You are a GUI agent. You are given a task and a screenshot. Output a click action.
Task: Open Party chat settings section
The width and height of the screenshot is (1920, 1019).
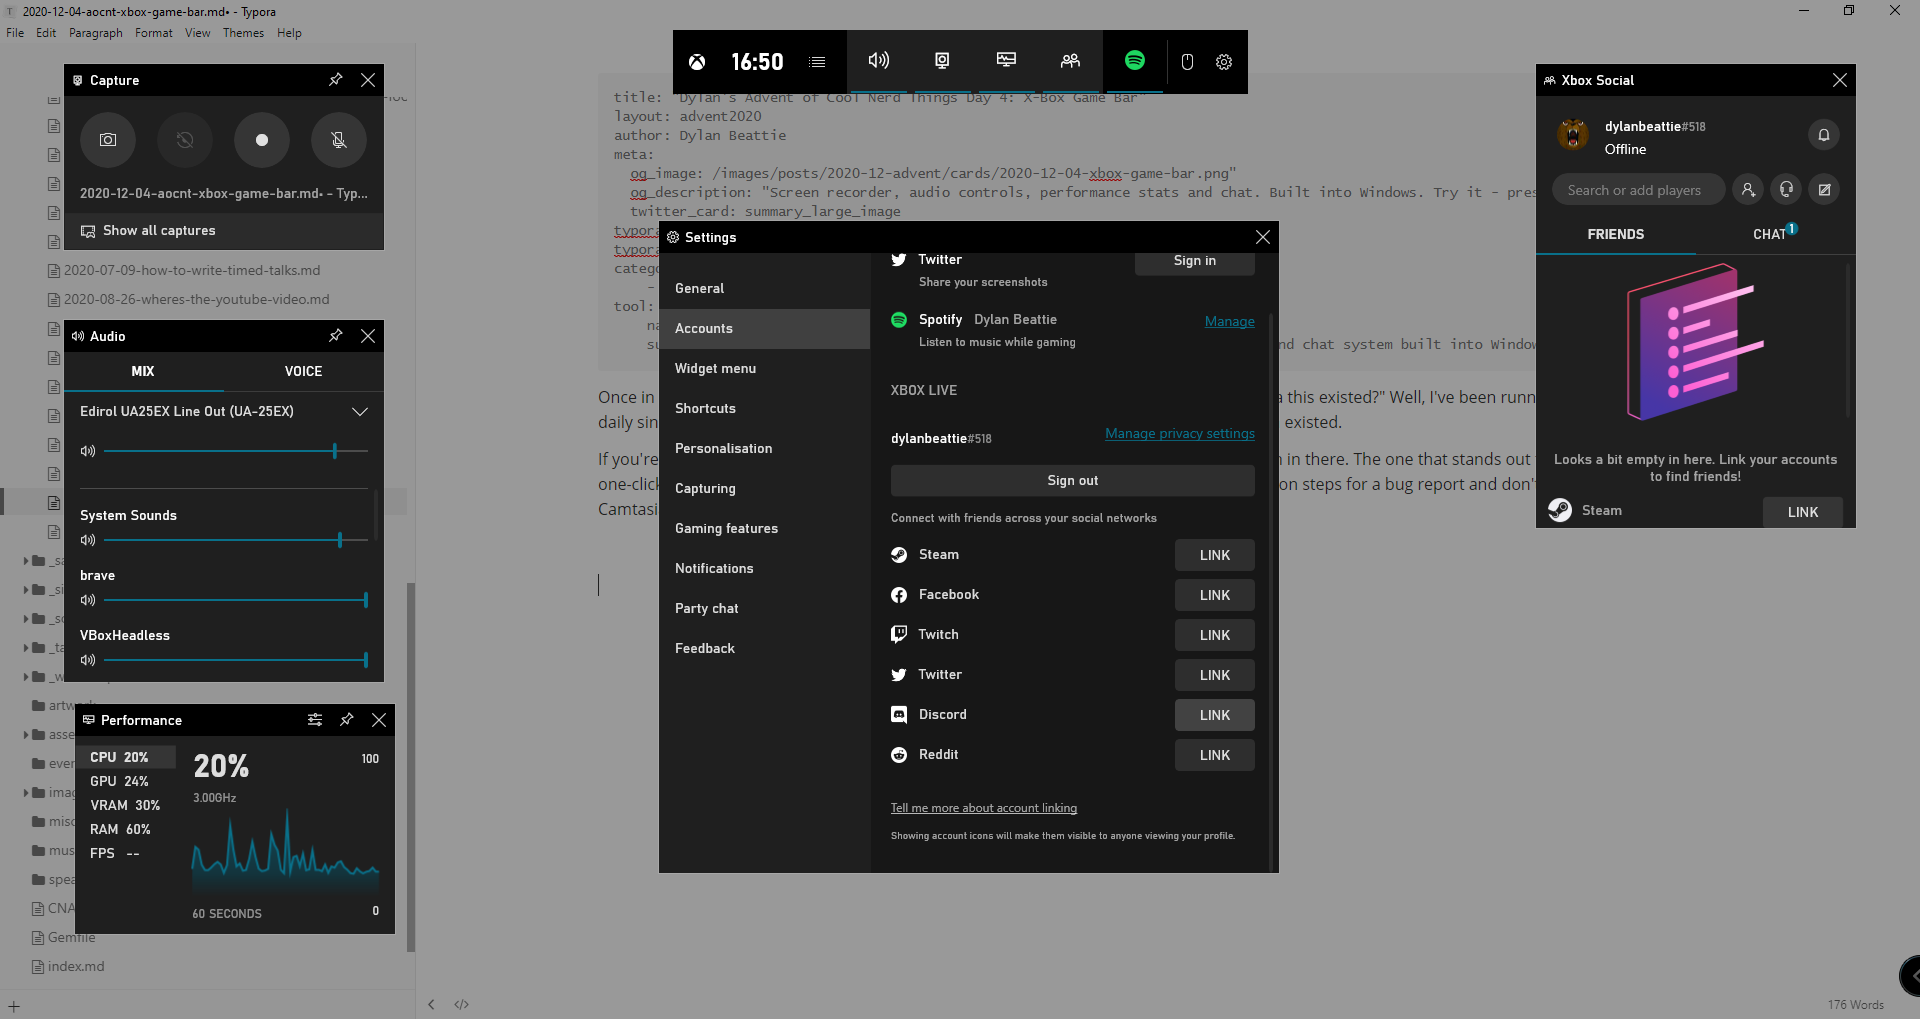[x=765, y=608]
